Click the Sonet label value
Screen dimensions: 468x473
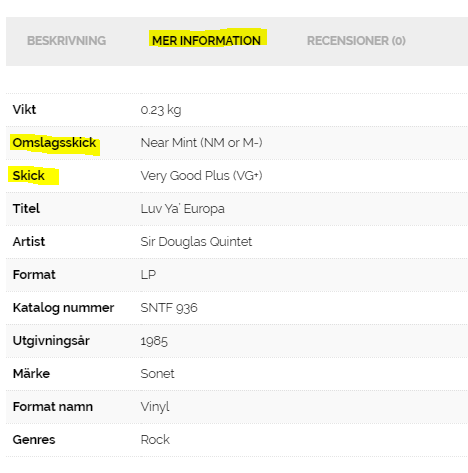157,374
